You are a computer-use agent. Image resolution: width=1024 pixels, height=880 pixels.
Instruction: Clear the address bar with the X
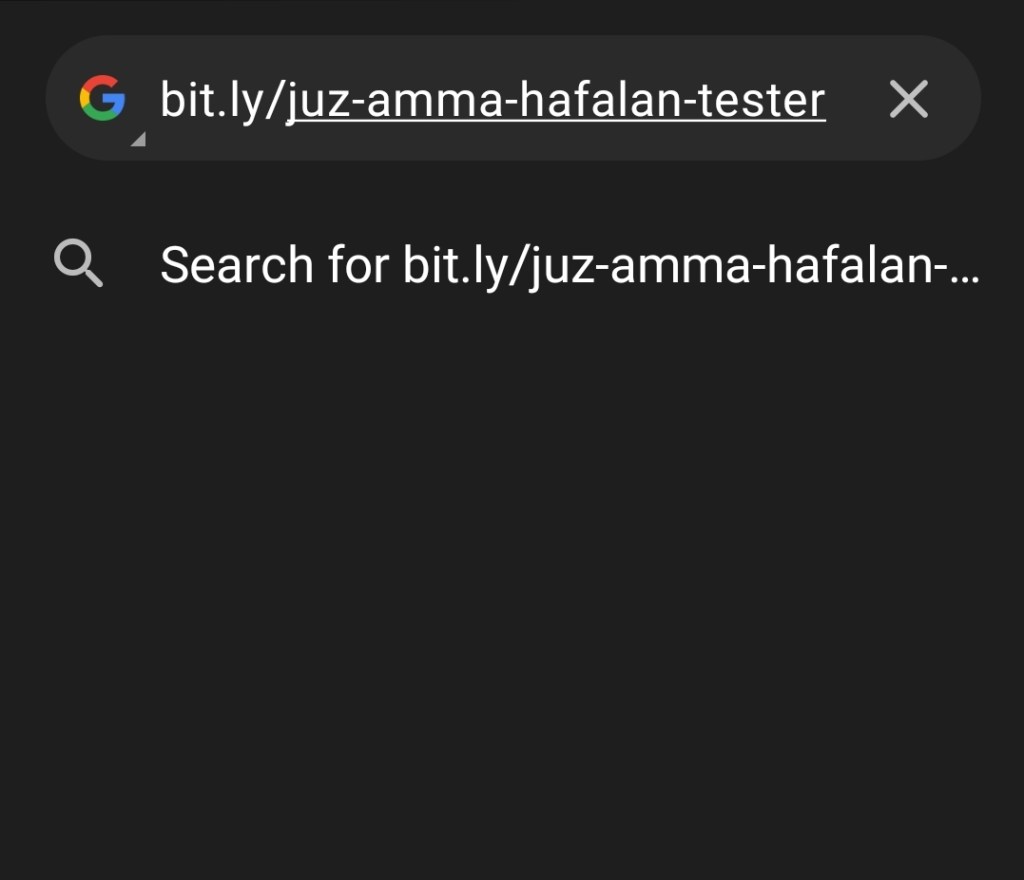tap(908, 99)
